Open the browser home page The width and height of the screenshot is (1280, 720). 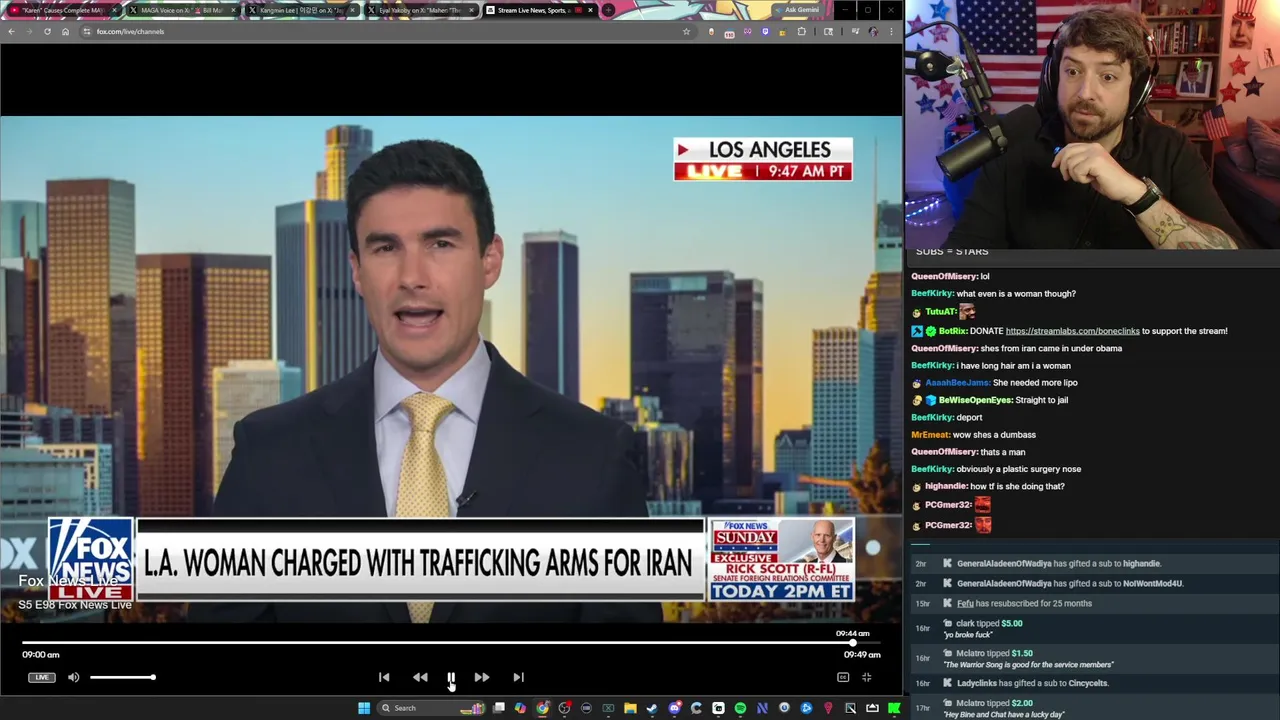(65, 31)
